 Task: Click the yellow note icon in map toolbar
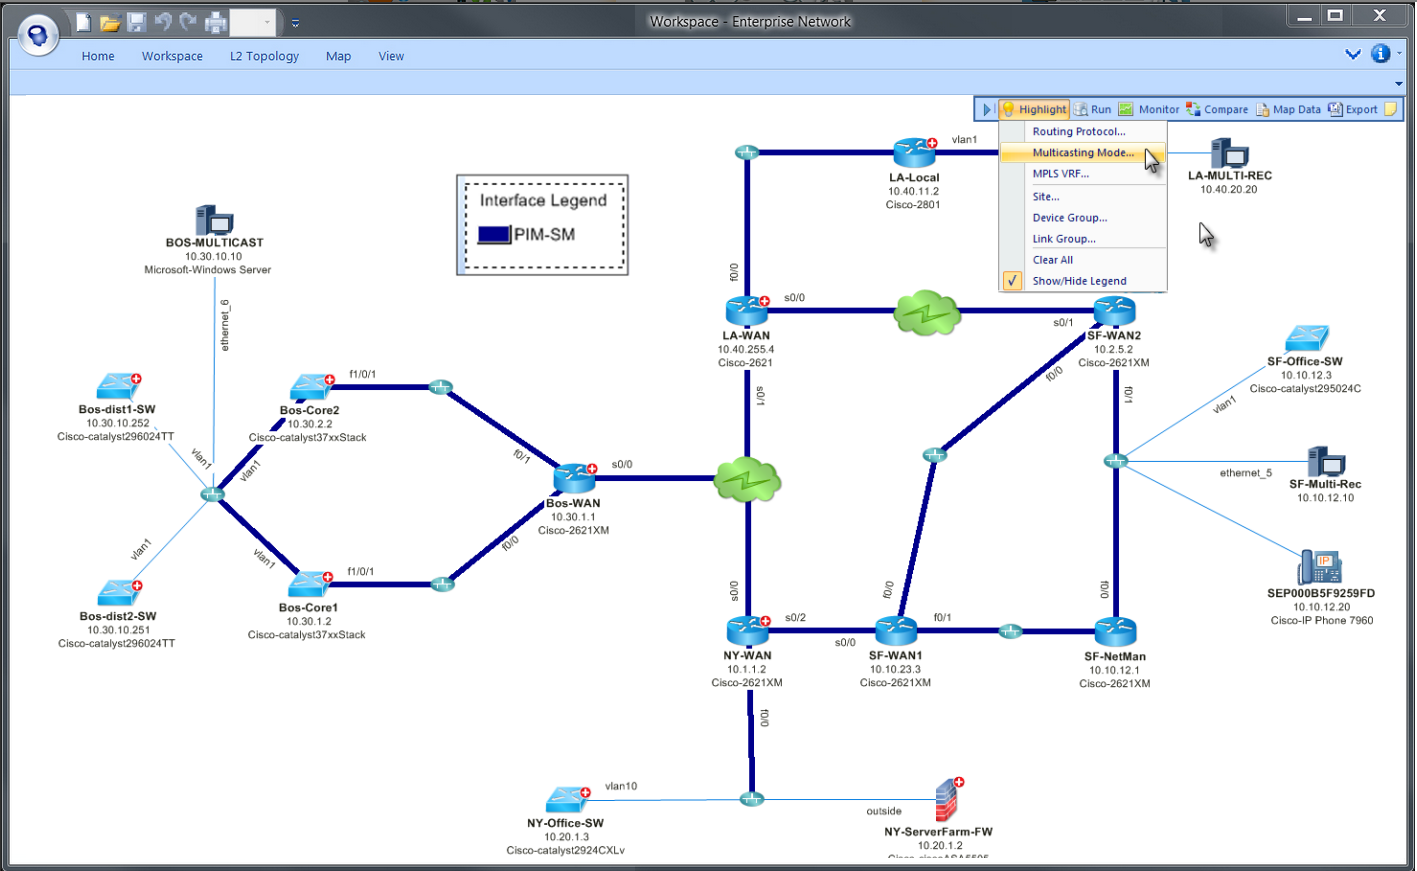tap(1390, 109)
